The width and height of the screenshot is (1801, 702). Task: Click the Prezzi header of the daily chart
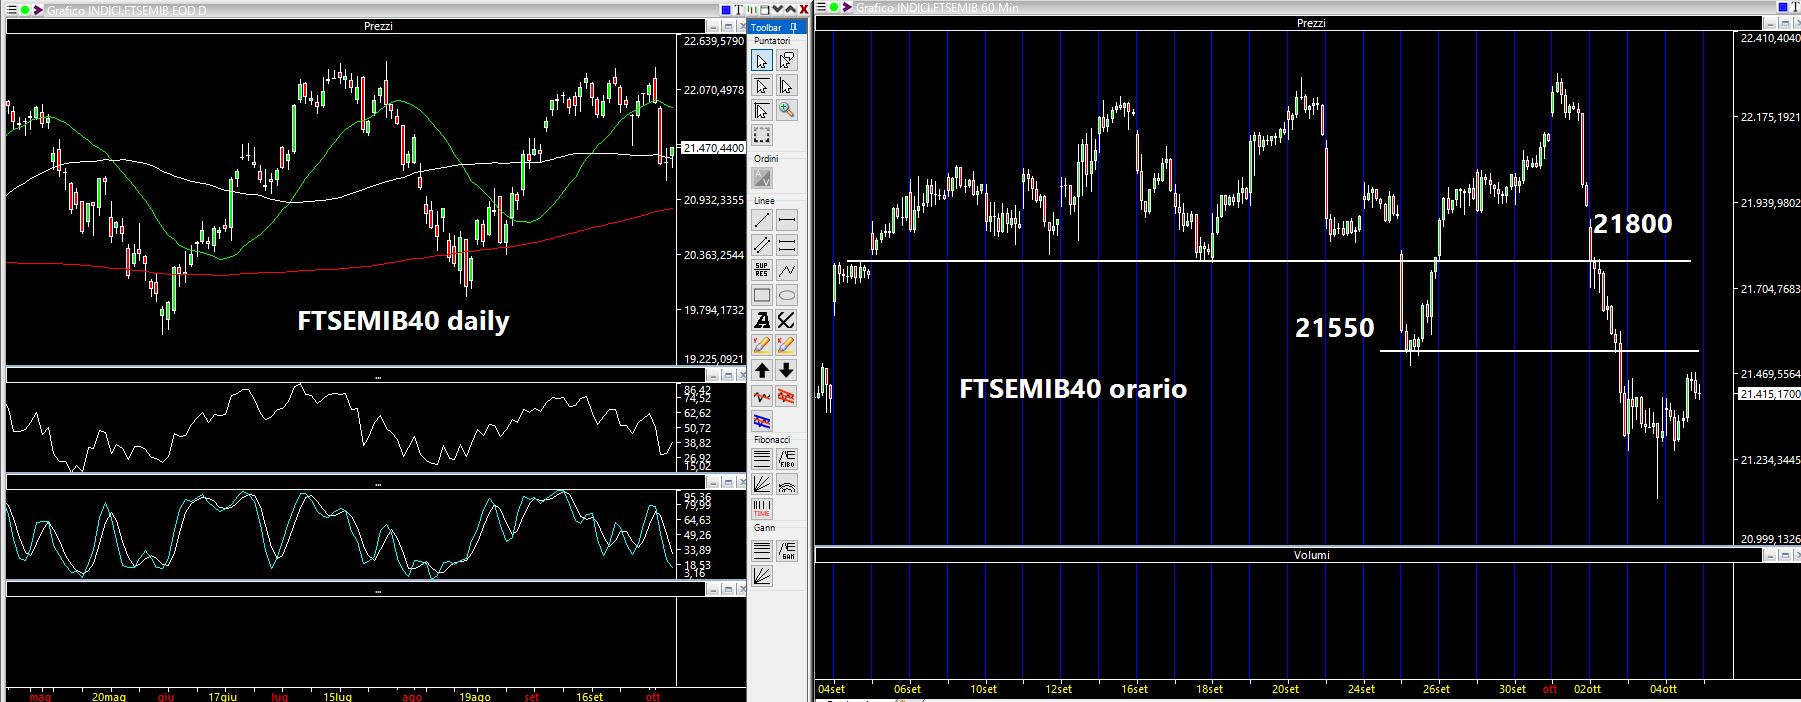[378, 27]
